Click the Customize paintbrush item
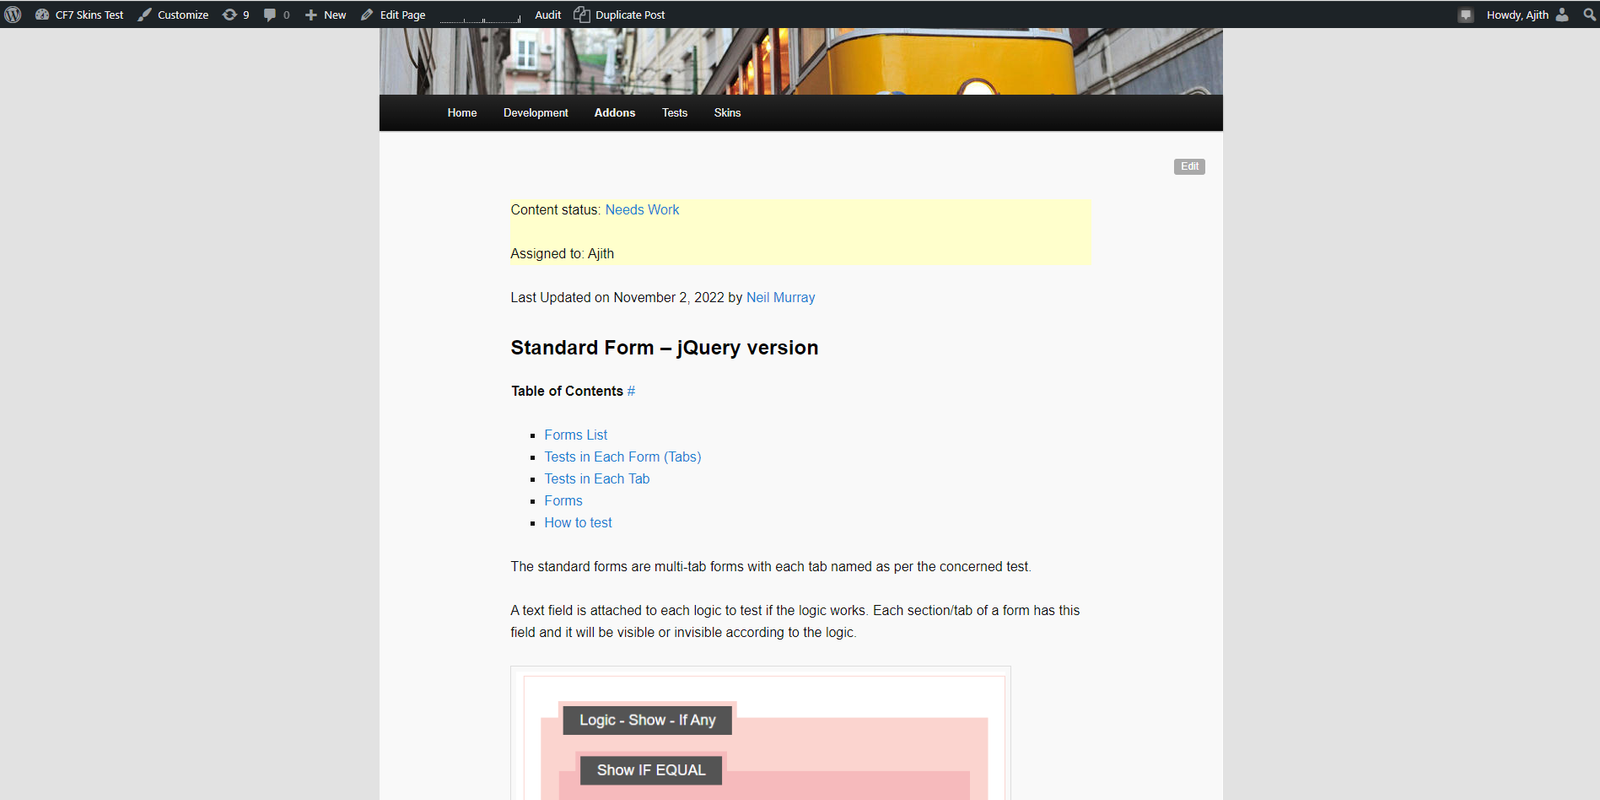This screenshot has width=1600, height=800. coord(173,15)
